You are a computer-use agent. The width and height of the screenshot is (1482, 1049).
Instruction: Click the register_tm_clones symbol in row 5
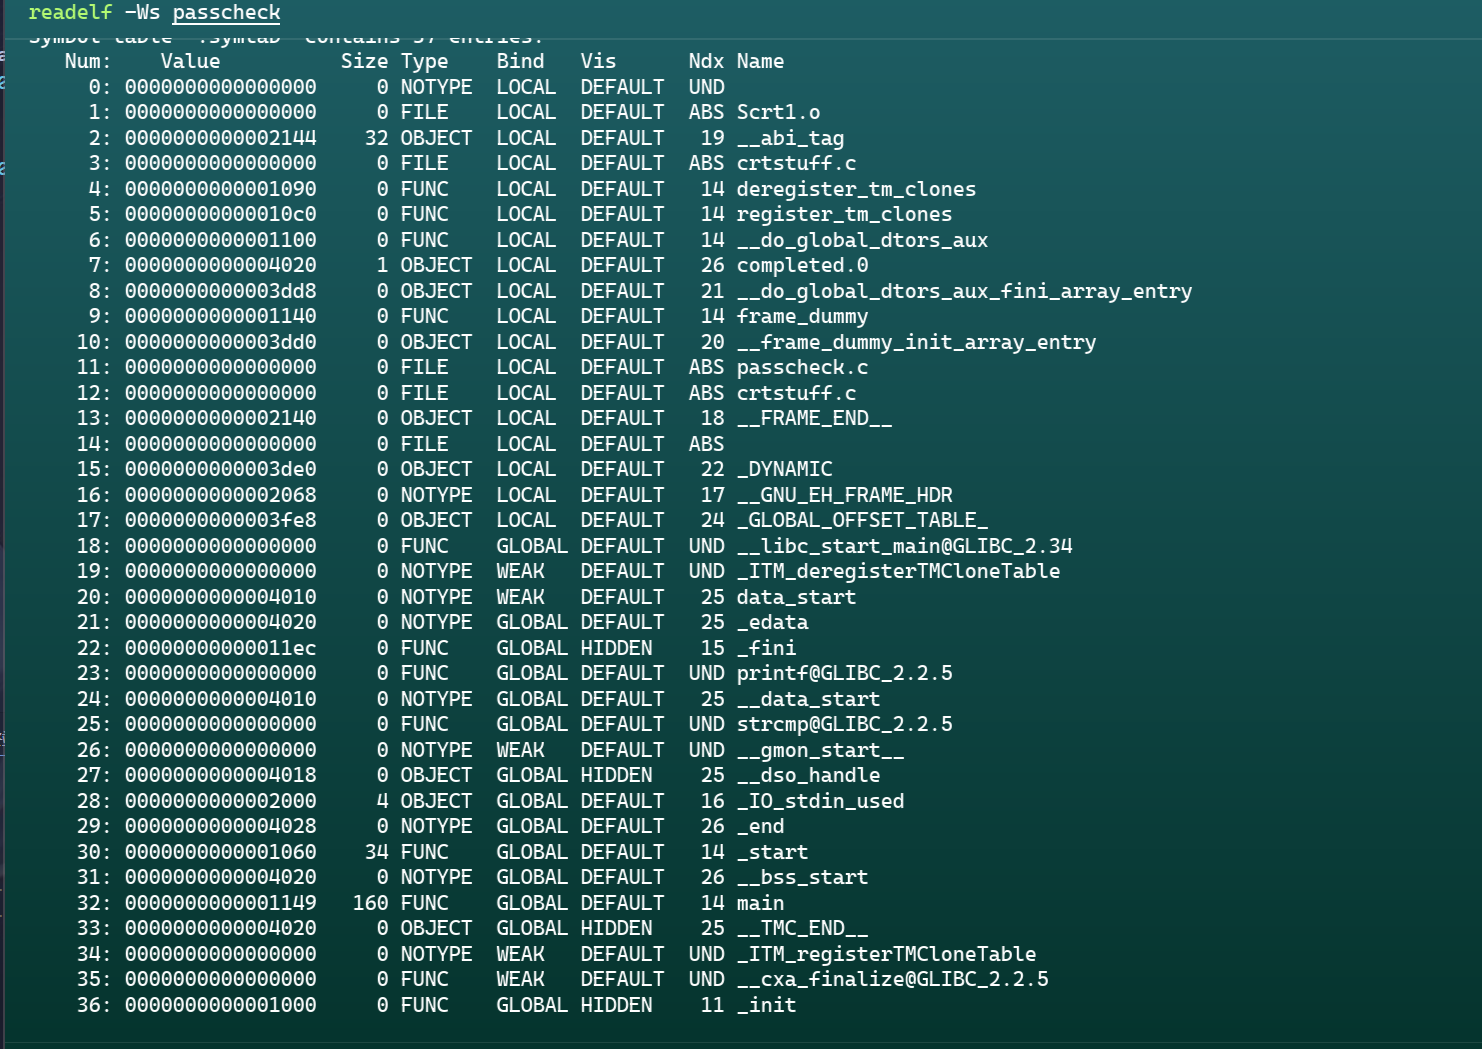click(844, 215)
